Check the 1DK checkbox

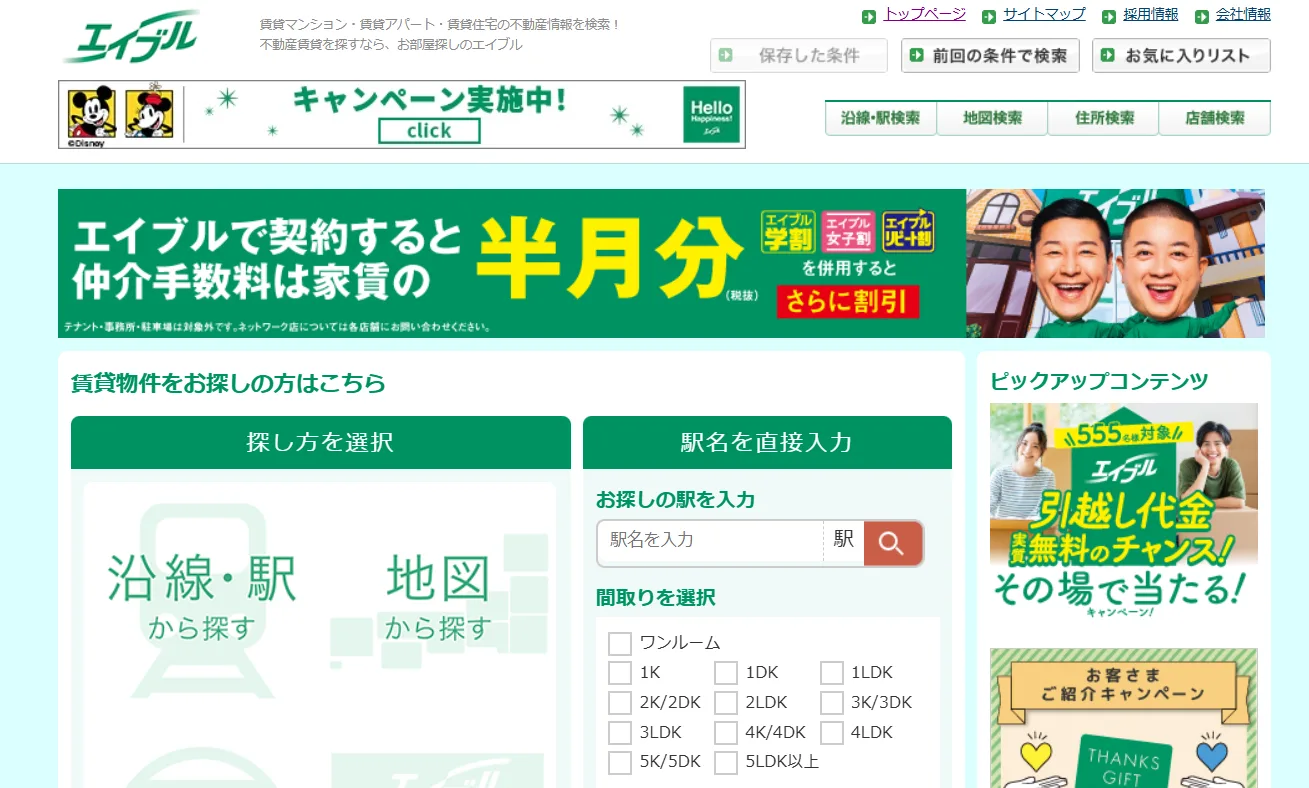point(726,673)
